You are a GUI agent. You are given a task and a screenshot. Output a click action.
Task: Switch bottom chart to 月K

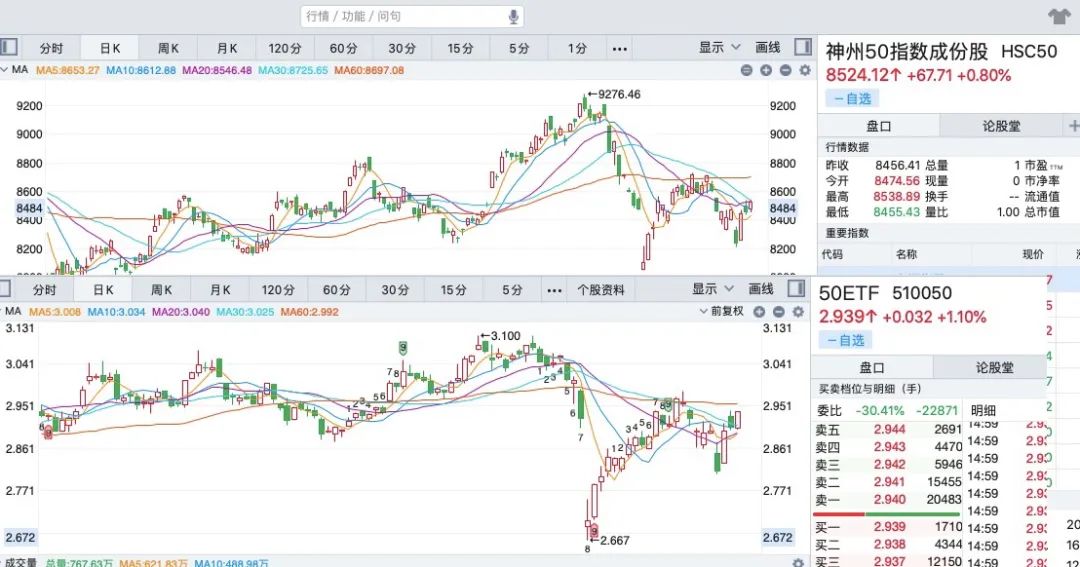(x=220, y=290)
